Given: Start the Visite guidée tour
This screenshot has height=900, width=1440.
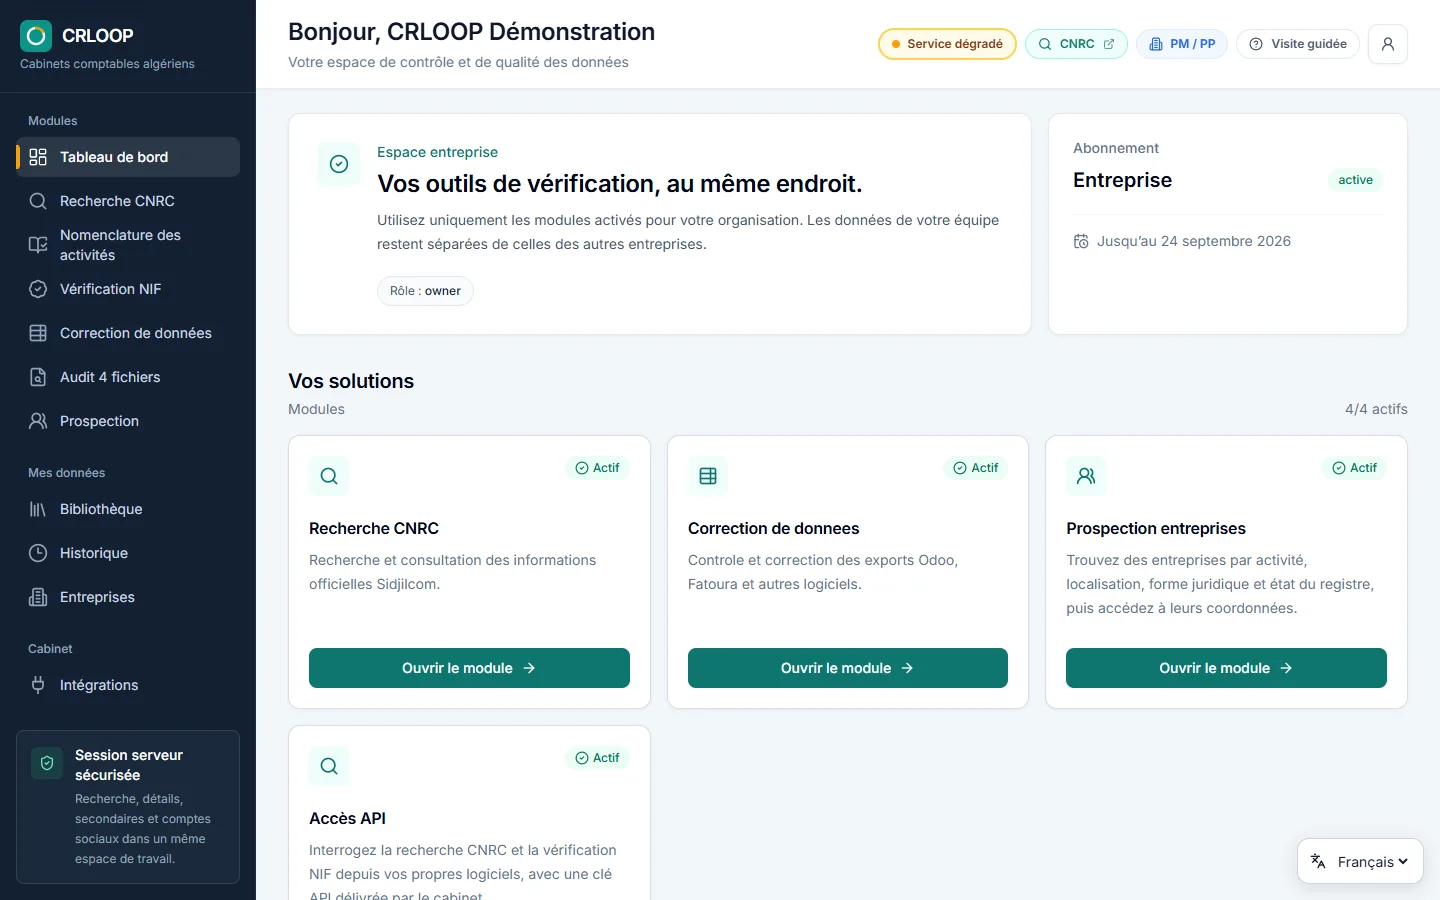Looking at the screenshot, I should [x=1298, y=44].
